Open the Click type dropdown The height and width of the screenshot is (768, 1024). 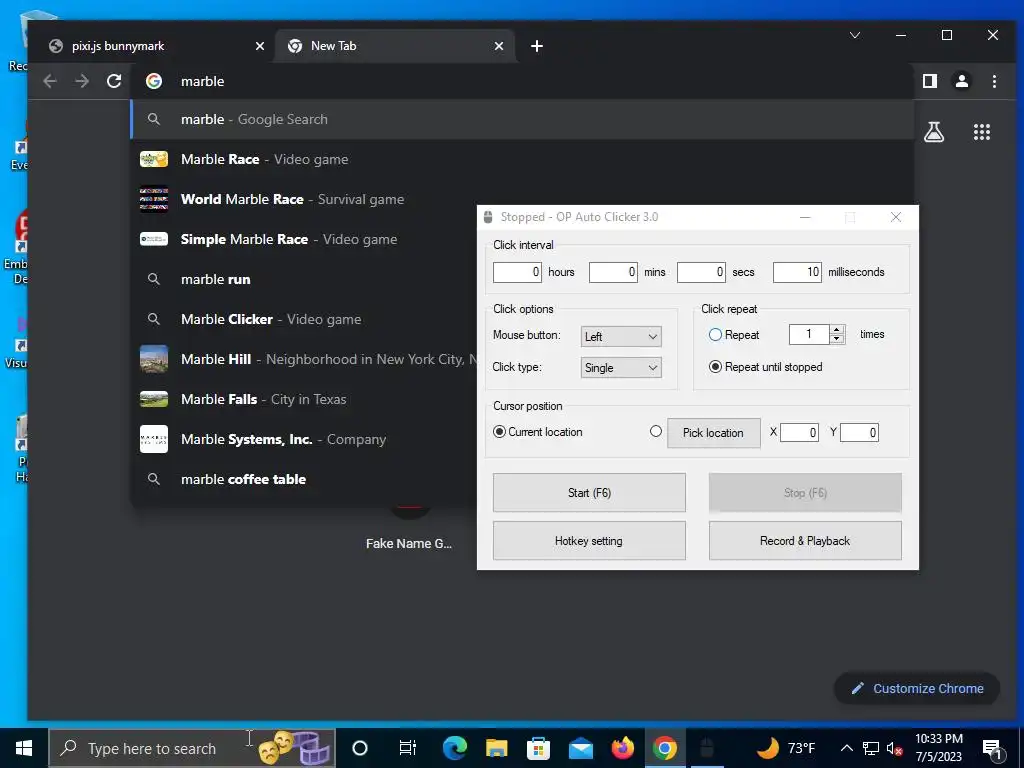[x=621, y=368]
